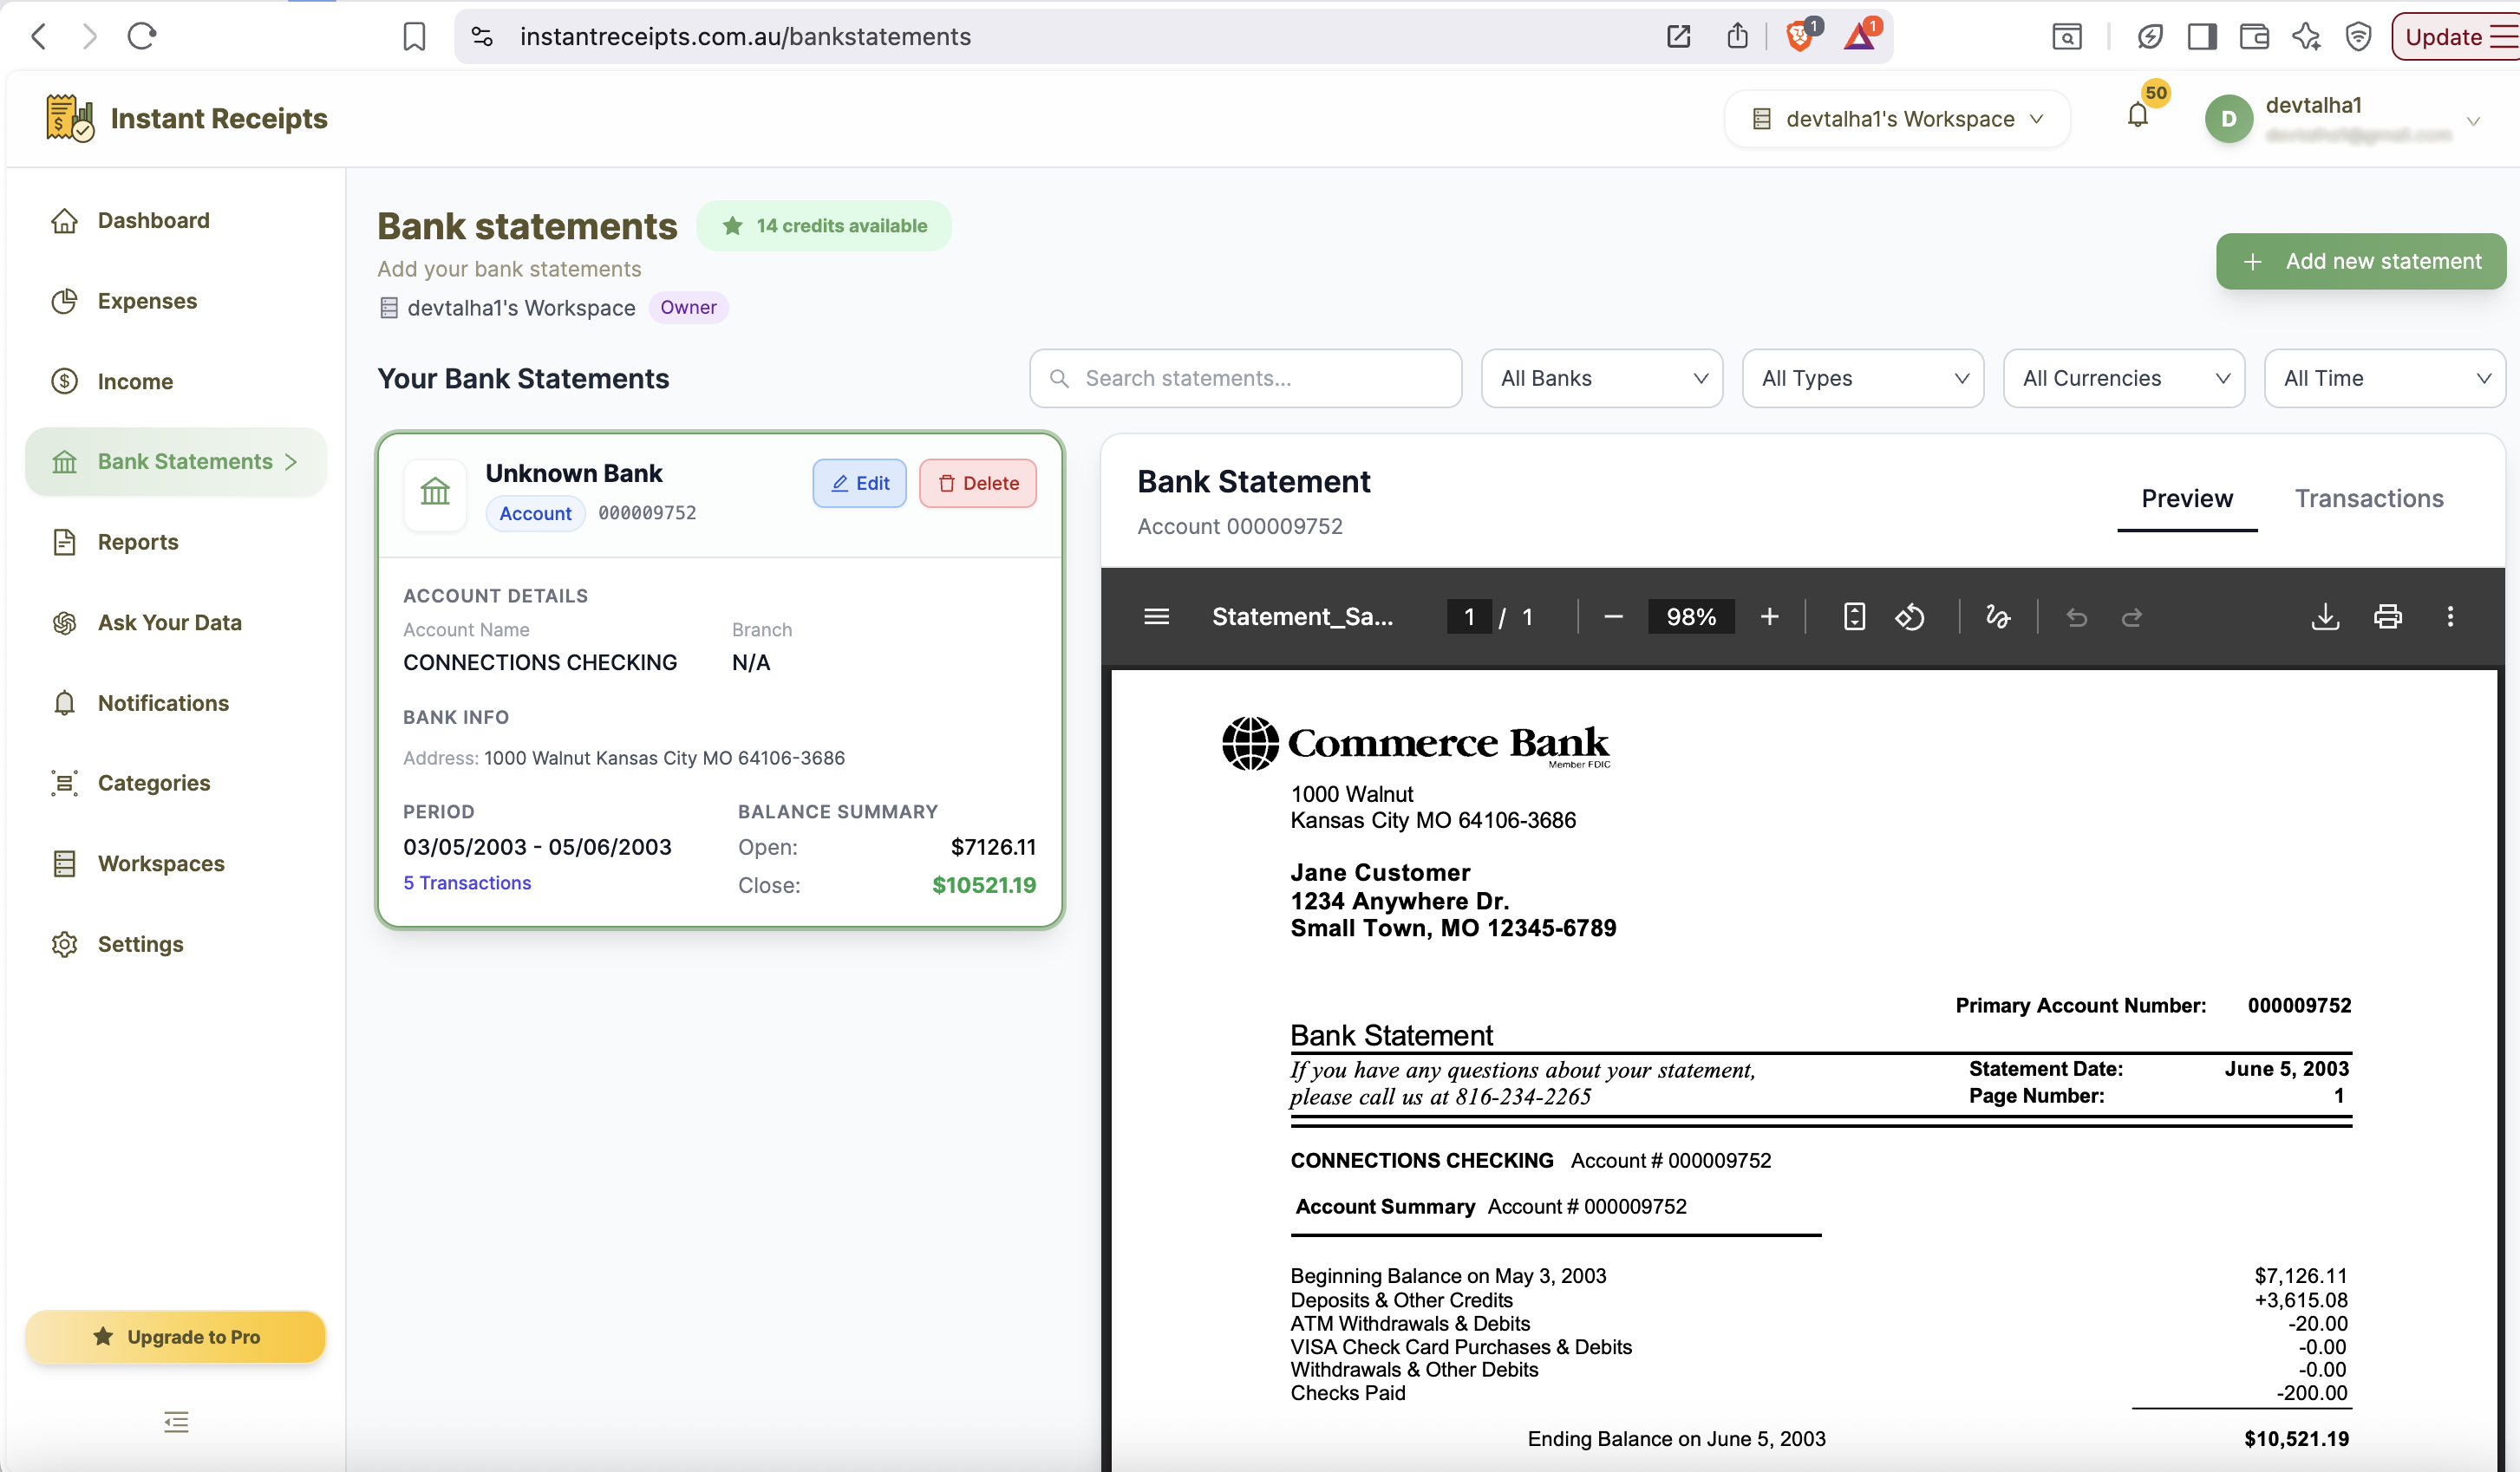Open the All Time filter
The width and height of the screenshot is (2520, 1472).
pyautogui.click(x=2385, y=378)
